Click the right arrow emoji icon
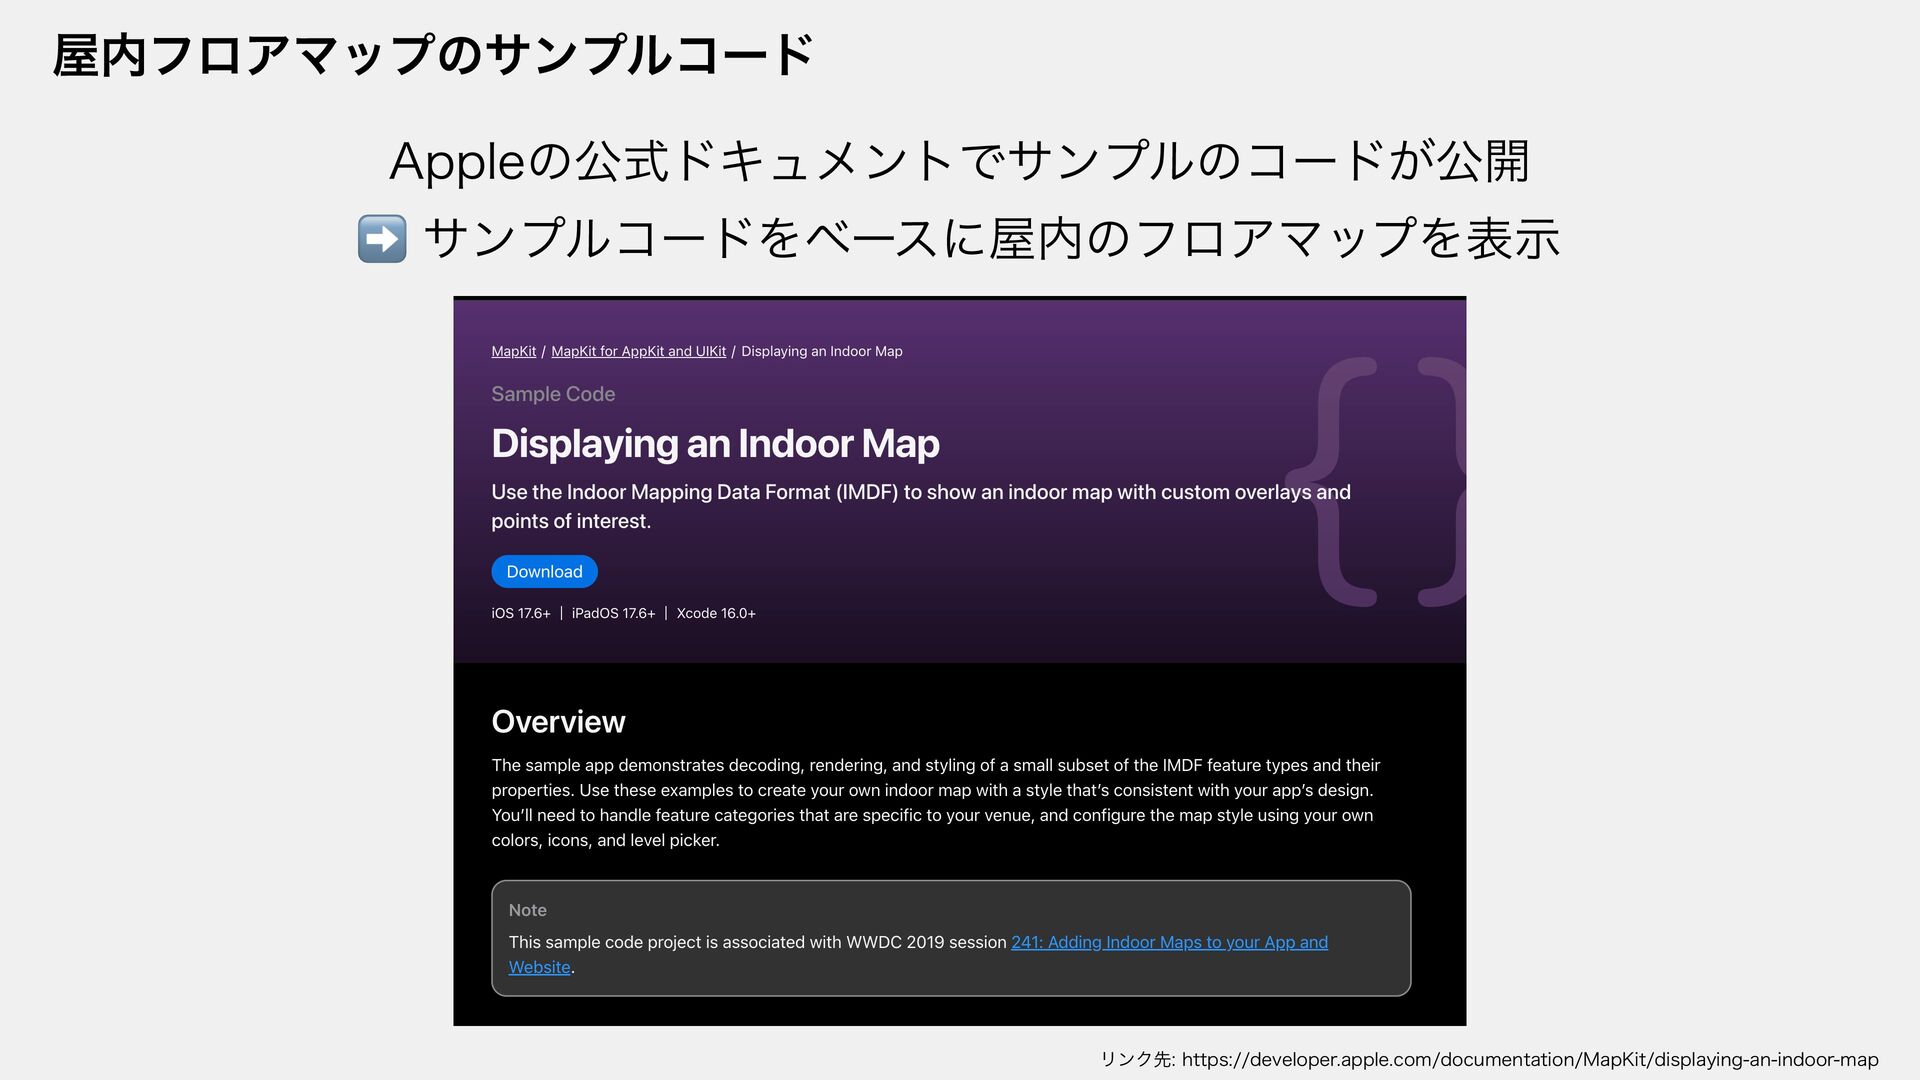Screen dimensions: 1920x1080 (382, 239)
